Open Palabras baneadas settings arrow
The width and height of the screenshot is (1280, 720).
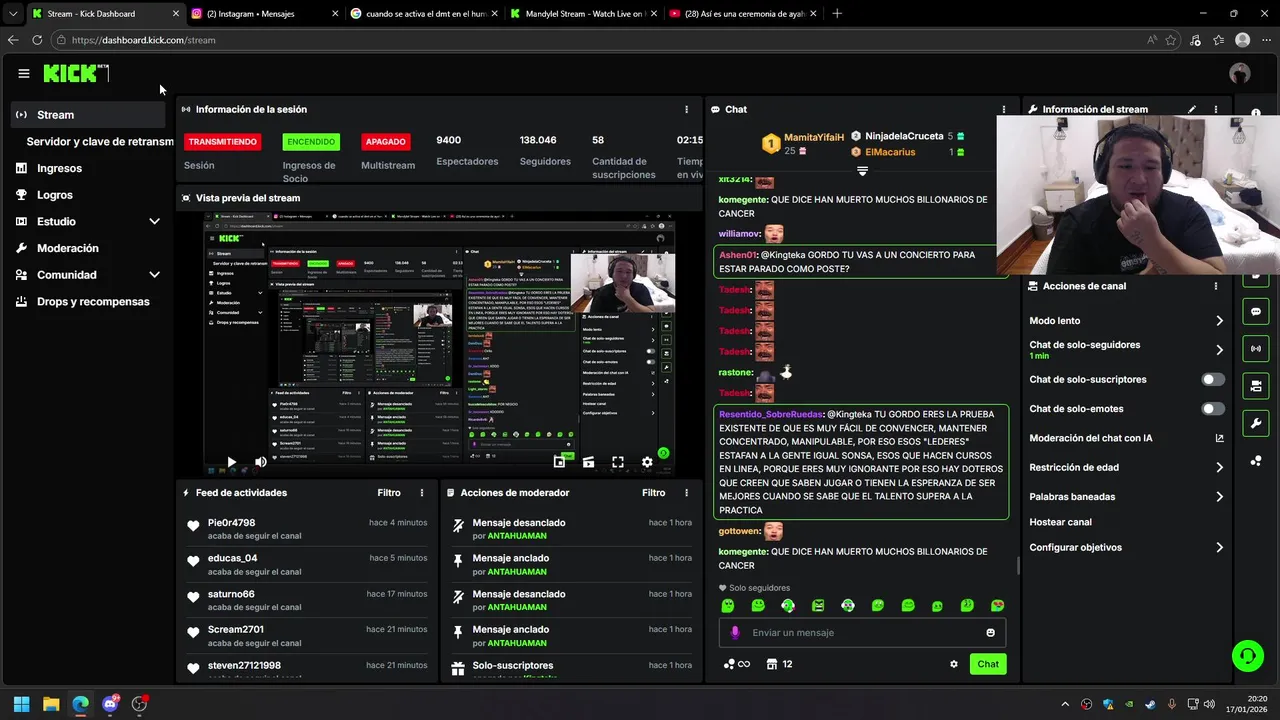point(1219,497)
